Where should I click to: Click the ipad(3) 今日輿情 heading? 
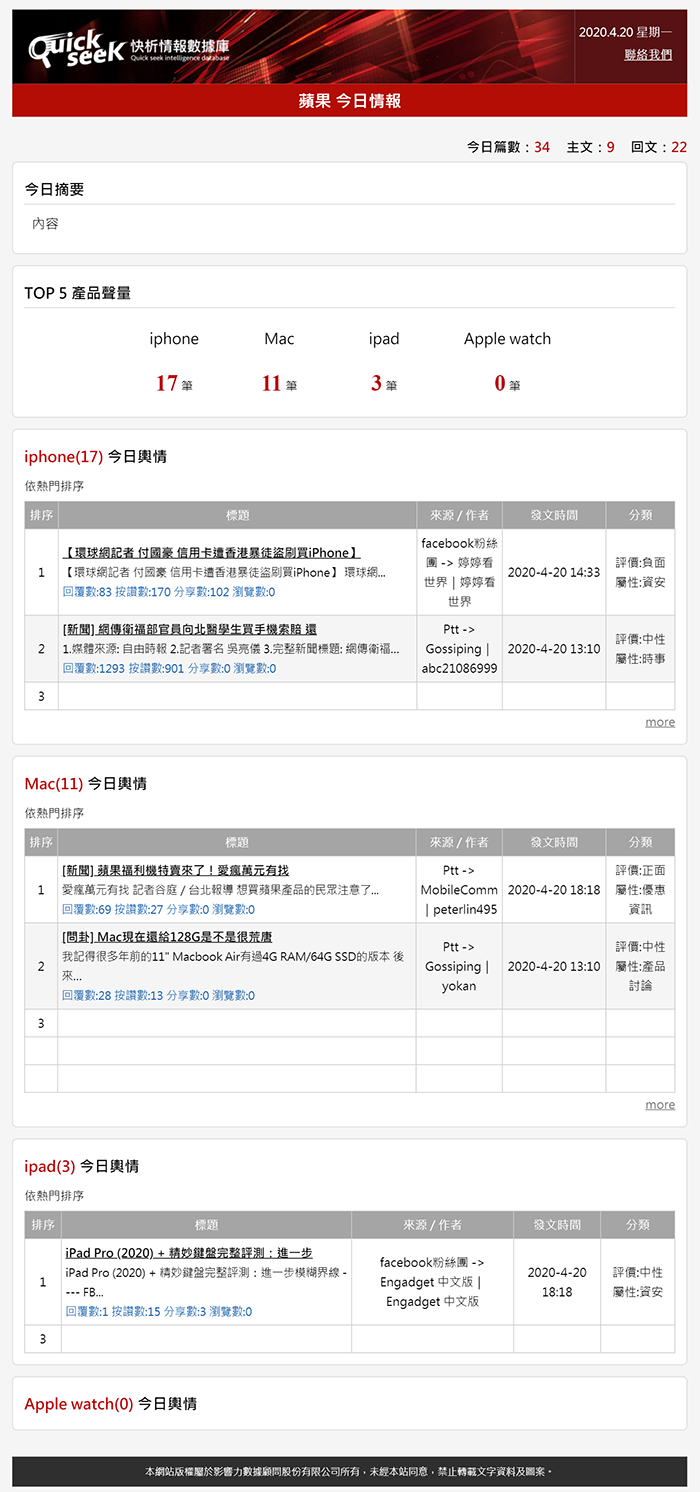click(82, 1166)
